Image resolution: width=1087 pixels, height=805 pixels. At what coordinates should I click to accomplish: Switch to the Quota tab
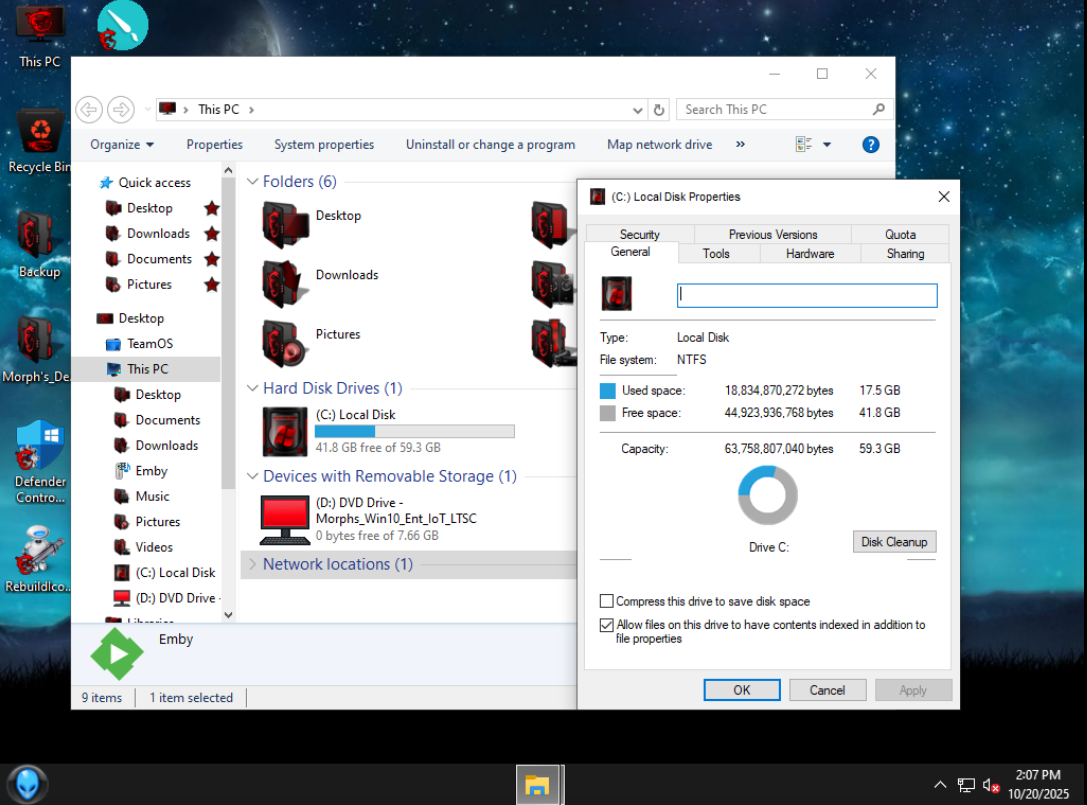click(900, 234)
